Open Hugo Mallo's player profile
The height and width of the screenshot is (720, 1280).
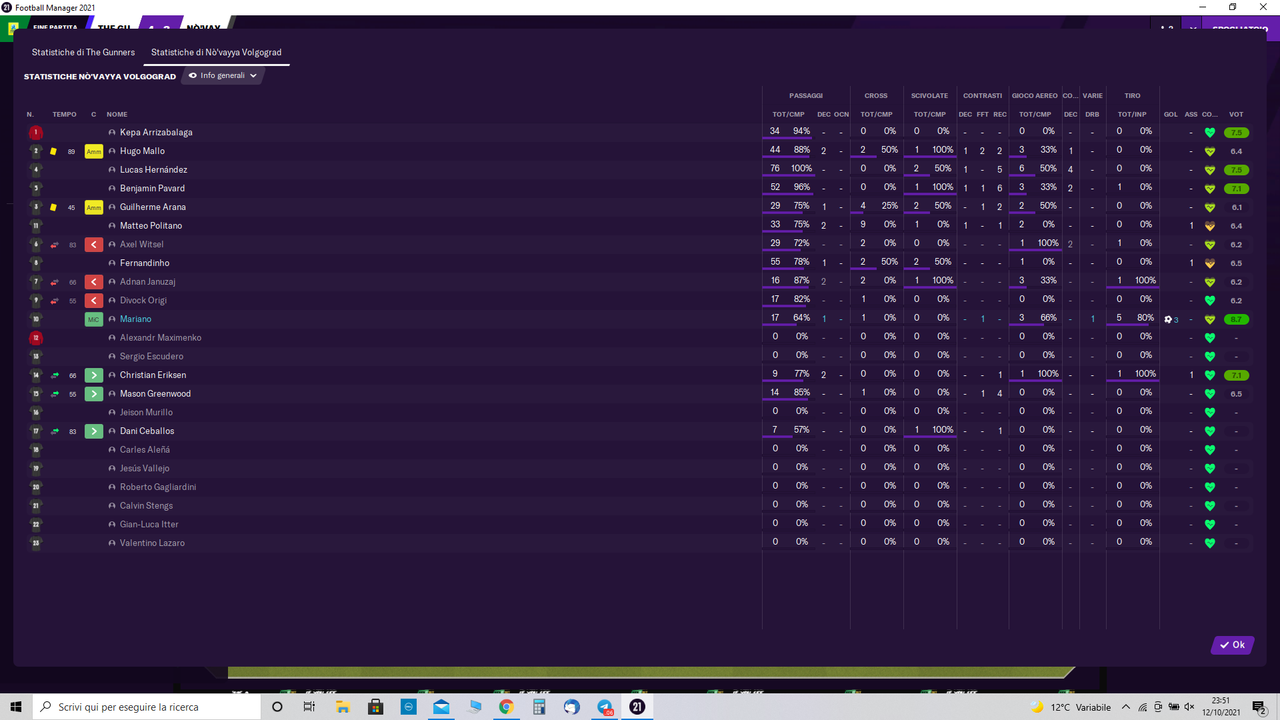tap(142, 151)
